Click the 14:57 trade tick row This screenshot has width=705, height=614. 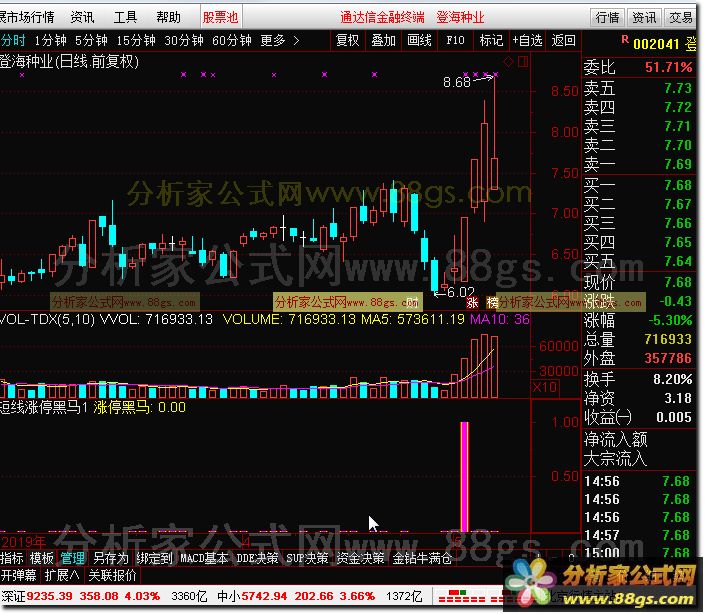click(x=638, y=535)
